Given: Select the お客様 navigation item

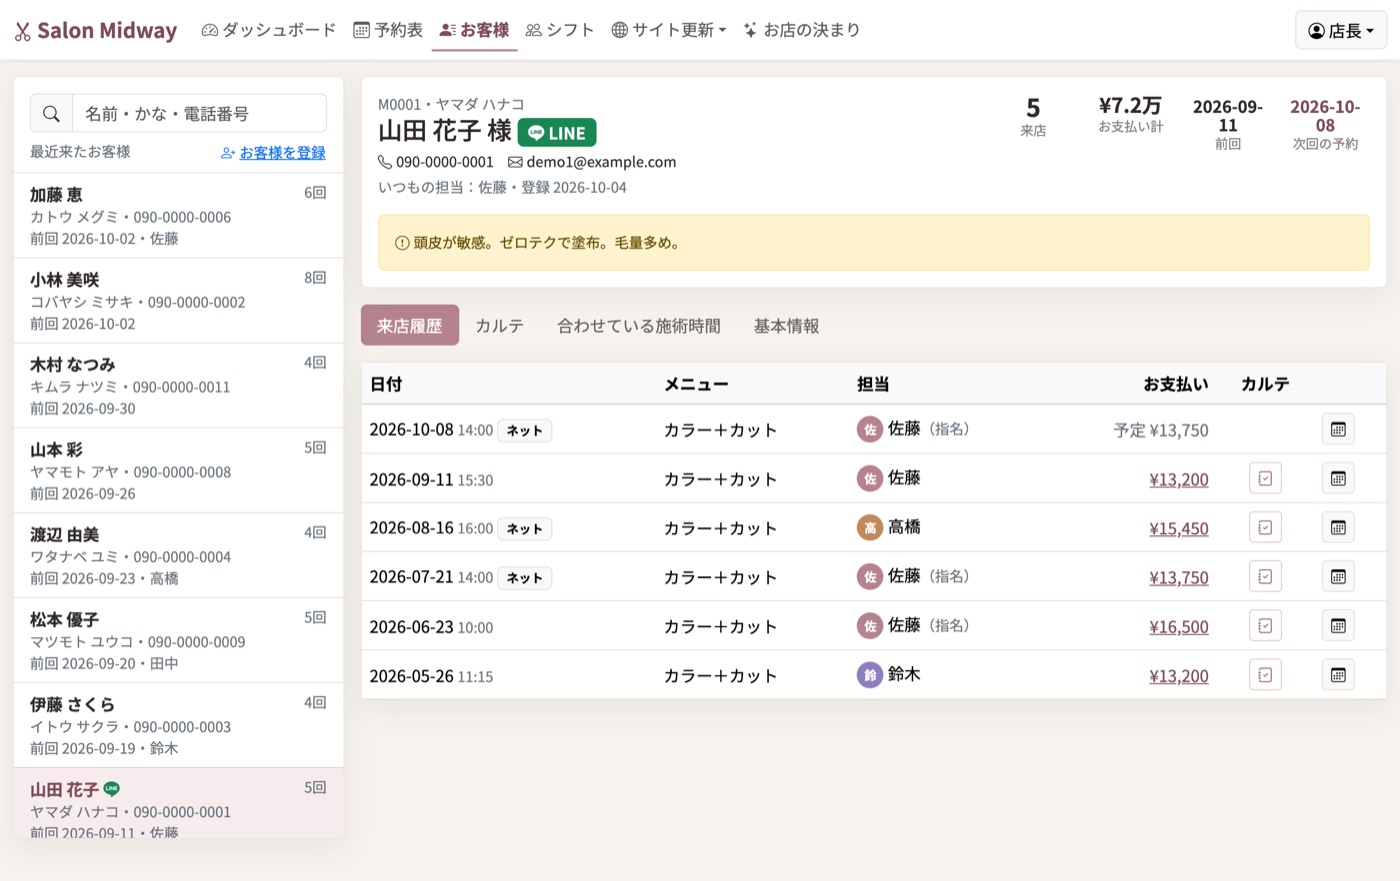Looking at the screenshot, I should coord(474,30).
